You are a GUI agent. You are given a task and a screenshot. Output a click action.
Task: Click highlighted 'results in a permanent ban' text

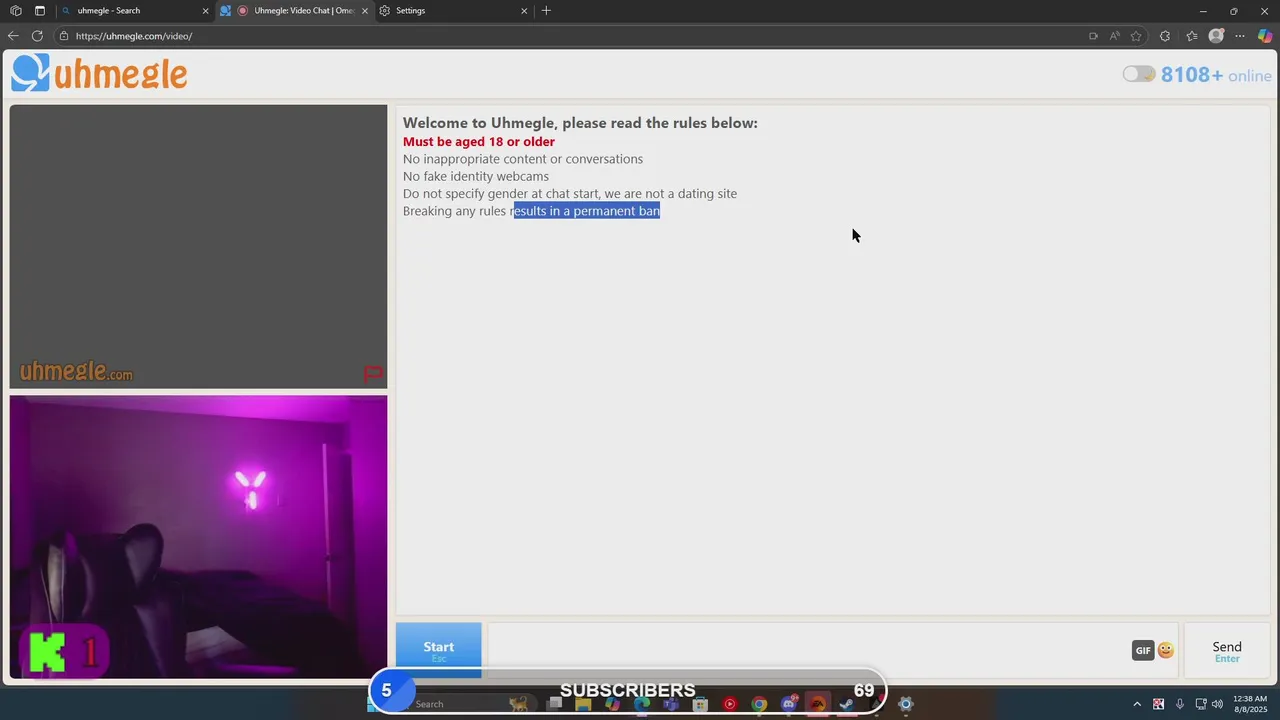click(x=586, y=211)
